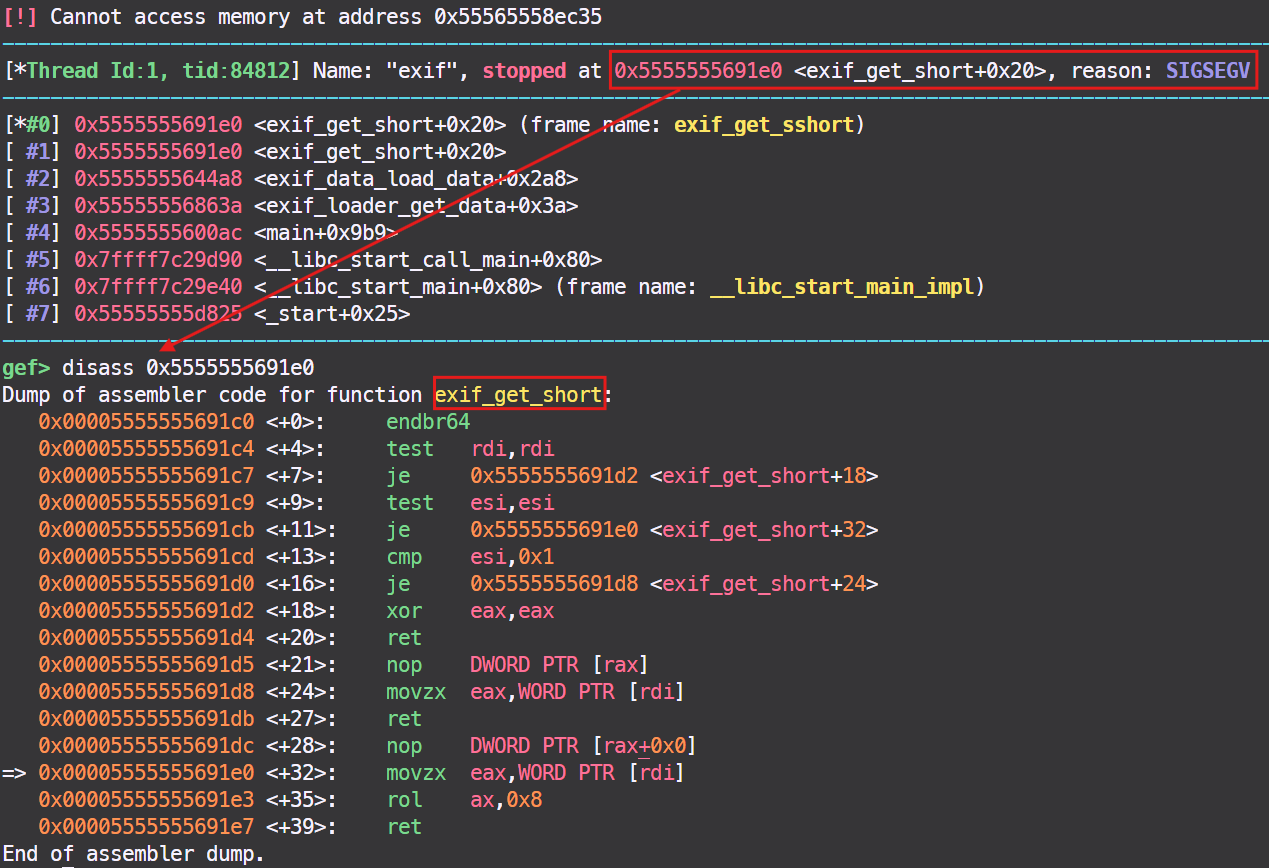Screen dimensions: 1269x868
Task: Click the => current instruction marker
Action: [x=13, y=772]
